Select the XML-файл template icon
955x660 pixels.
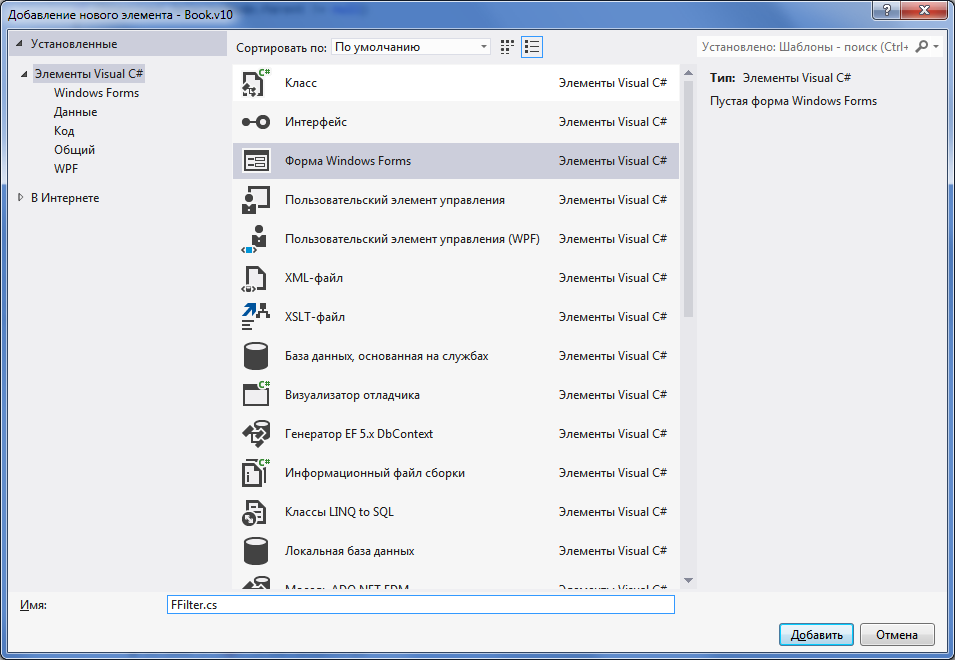(256, 278)
